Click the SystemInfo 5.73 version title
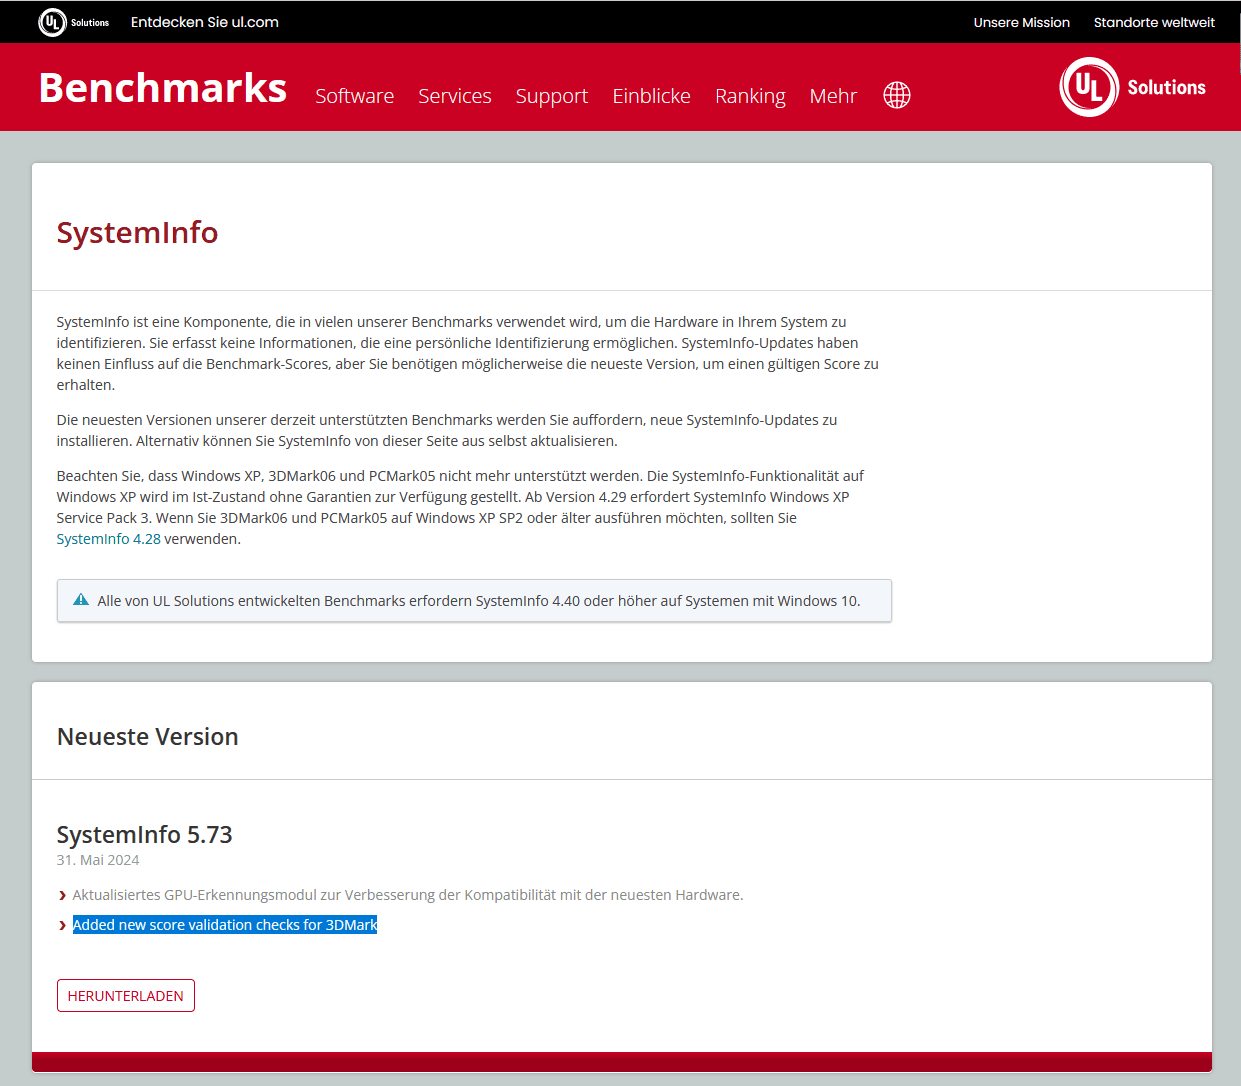The width and height of the screenshot is (1241, 1086). pyautogui.click(x=145, y=835)
